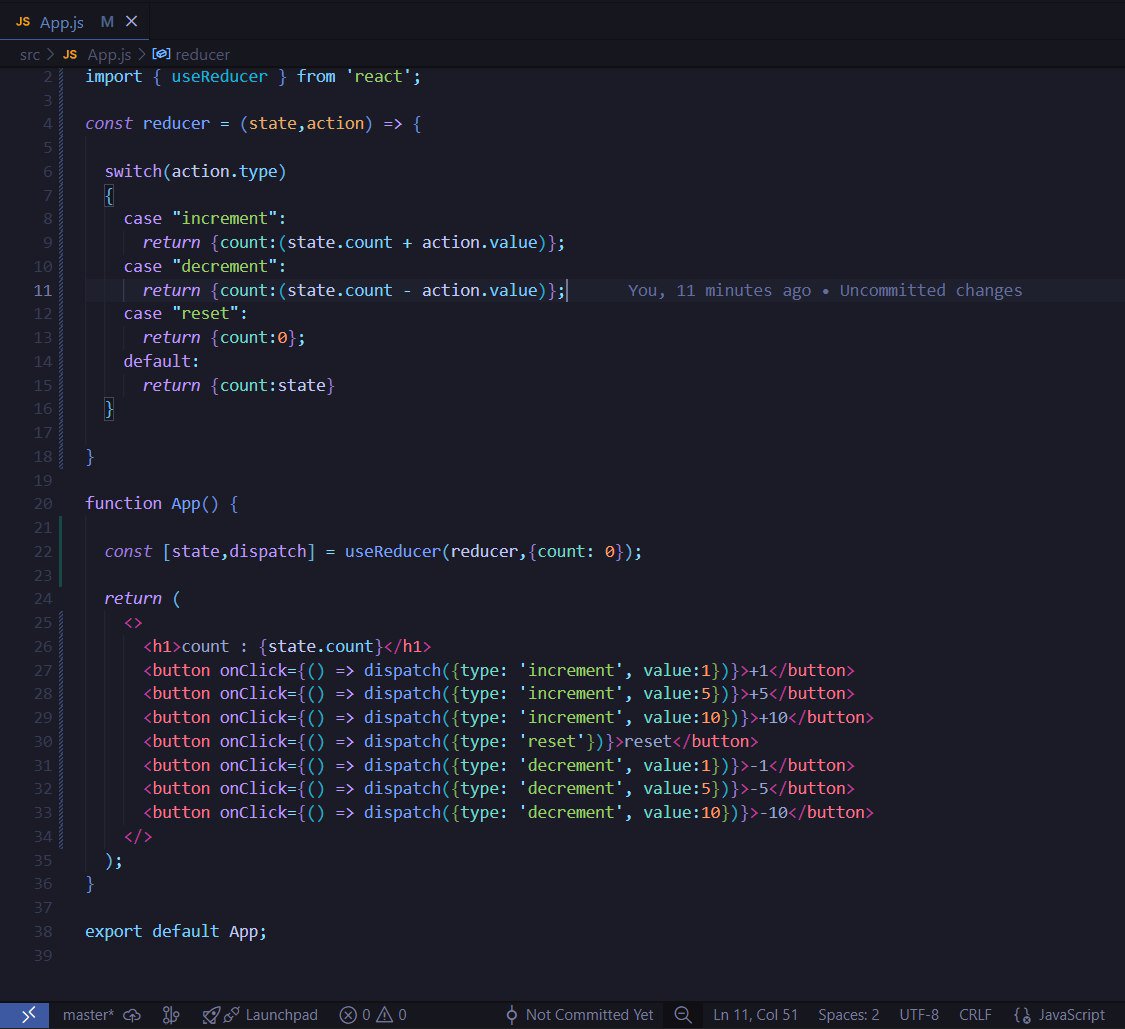Show the warnings count in status bar
The image size is (1125, 1029).
pos(392,1015)
